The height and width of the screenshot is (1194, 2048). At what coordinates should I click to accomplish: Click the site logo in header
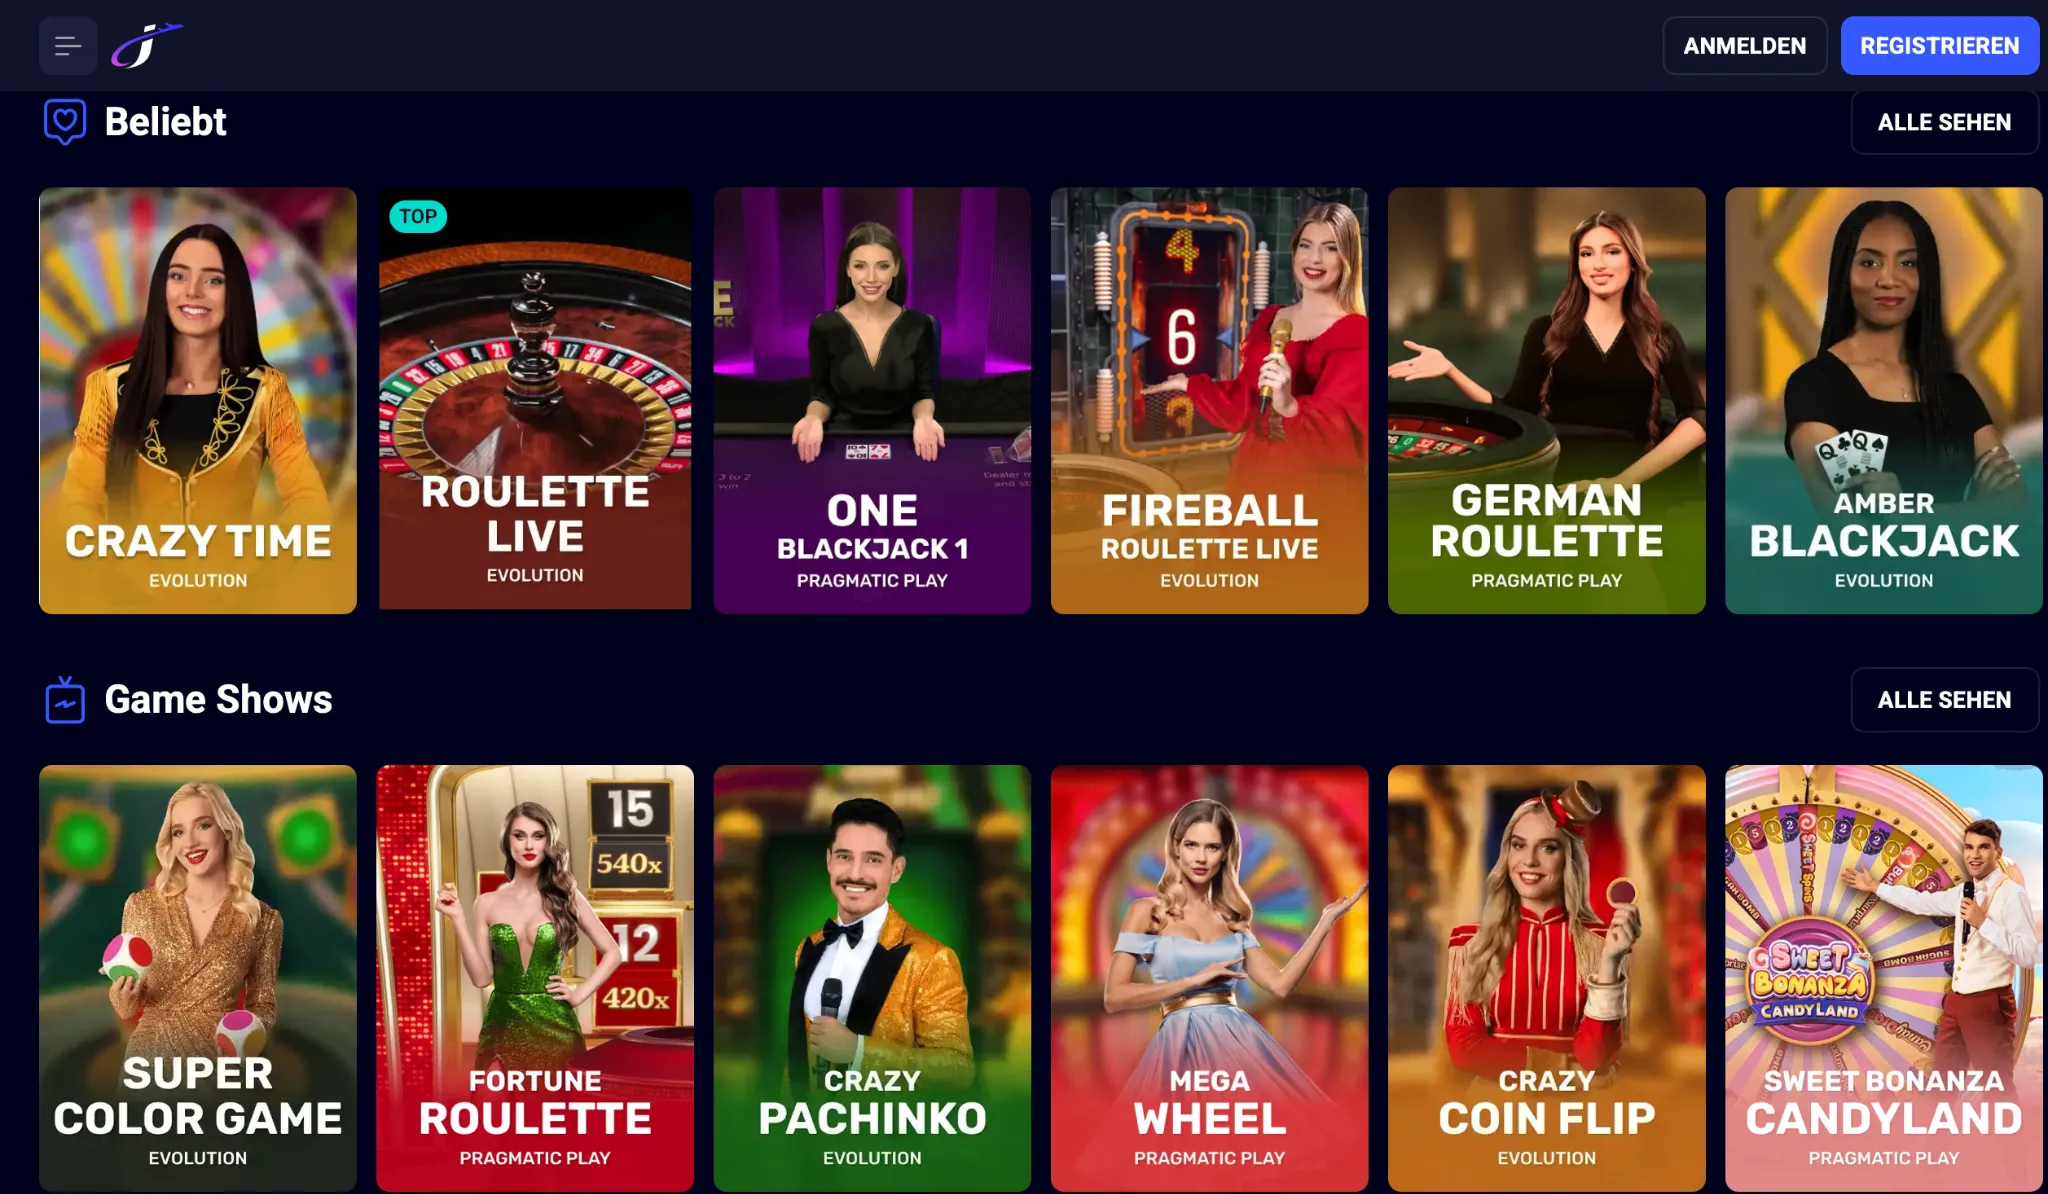click(147, 46)
